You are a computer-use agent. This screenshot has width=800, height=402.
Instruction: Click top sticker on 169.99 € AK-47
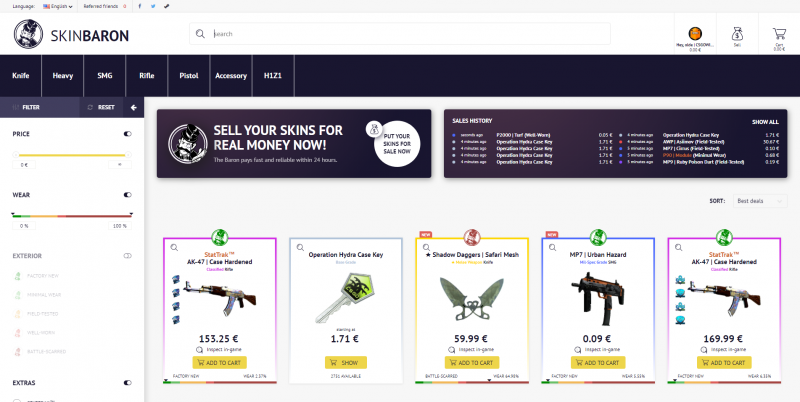click(x=680, y=280)
